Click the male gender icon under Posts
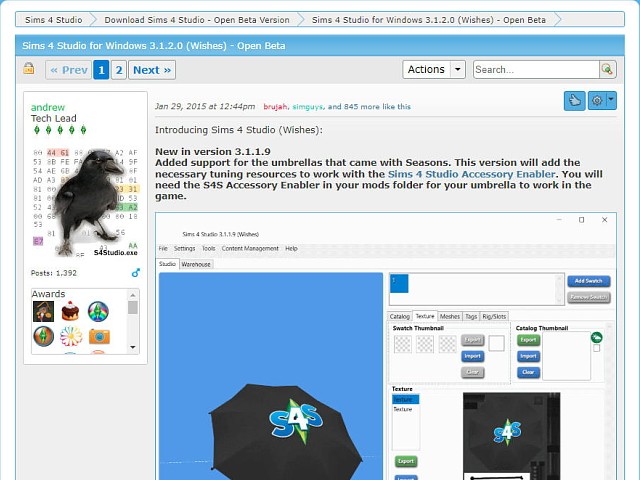Viewport: 640px width, 480px height. point(136,273)
